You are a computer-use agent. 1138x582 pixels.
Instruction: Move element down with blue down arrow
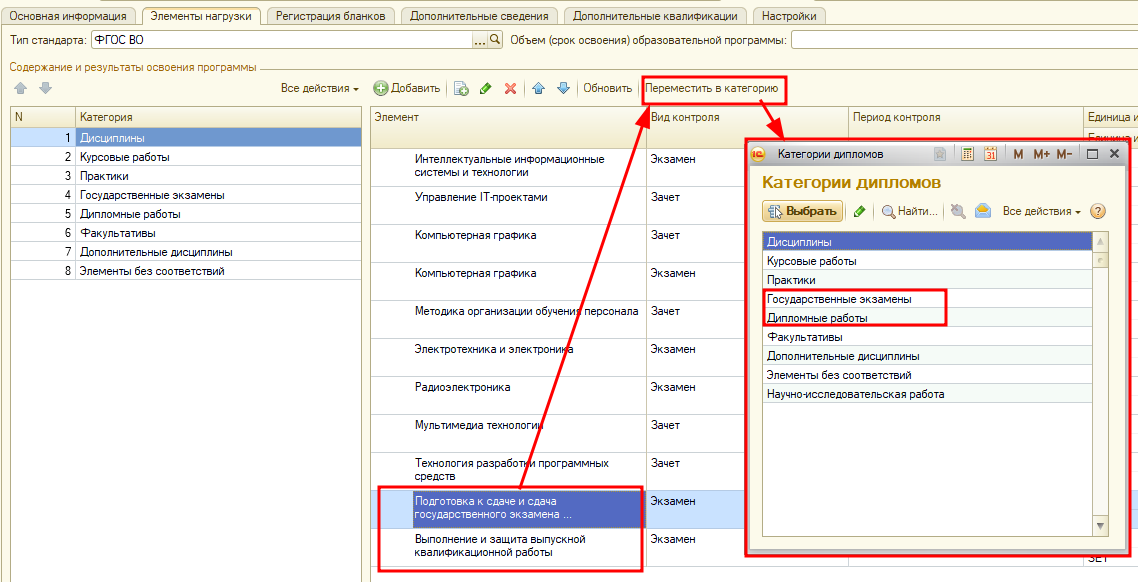(563, 88)
